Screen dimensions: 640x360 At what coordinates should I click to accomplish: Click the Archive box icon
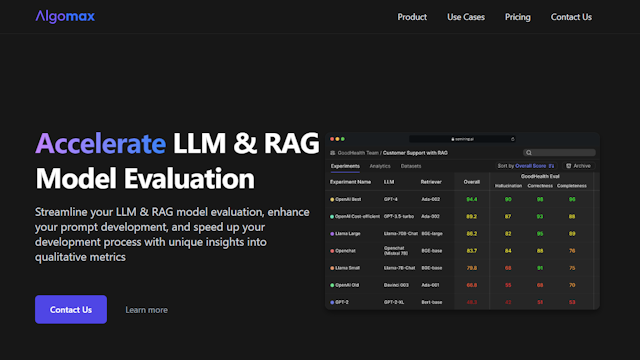click(569, 166)
